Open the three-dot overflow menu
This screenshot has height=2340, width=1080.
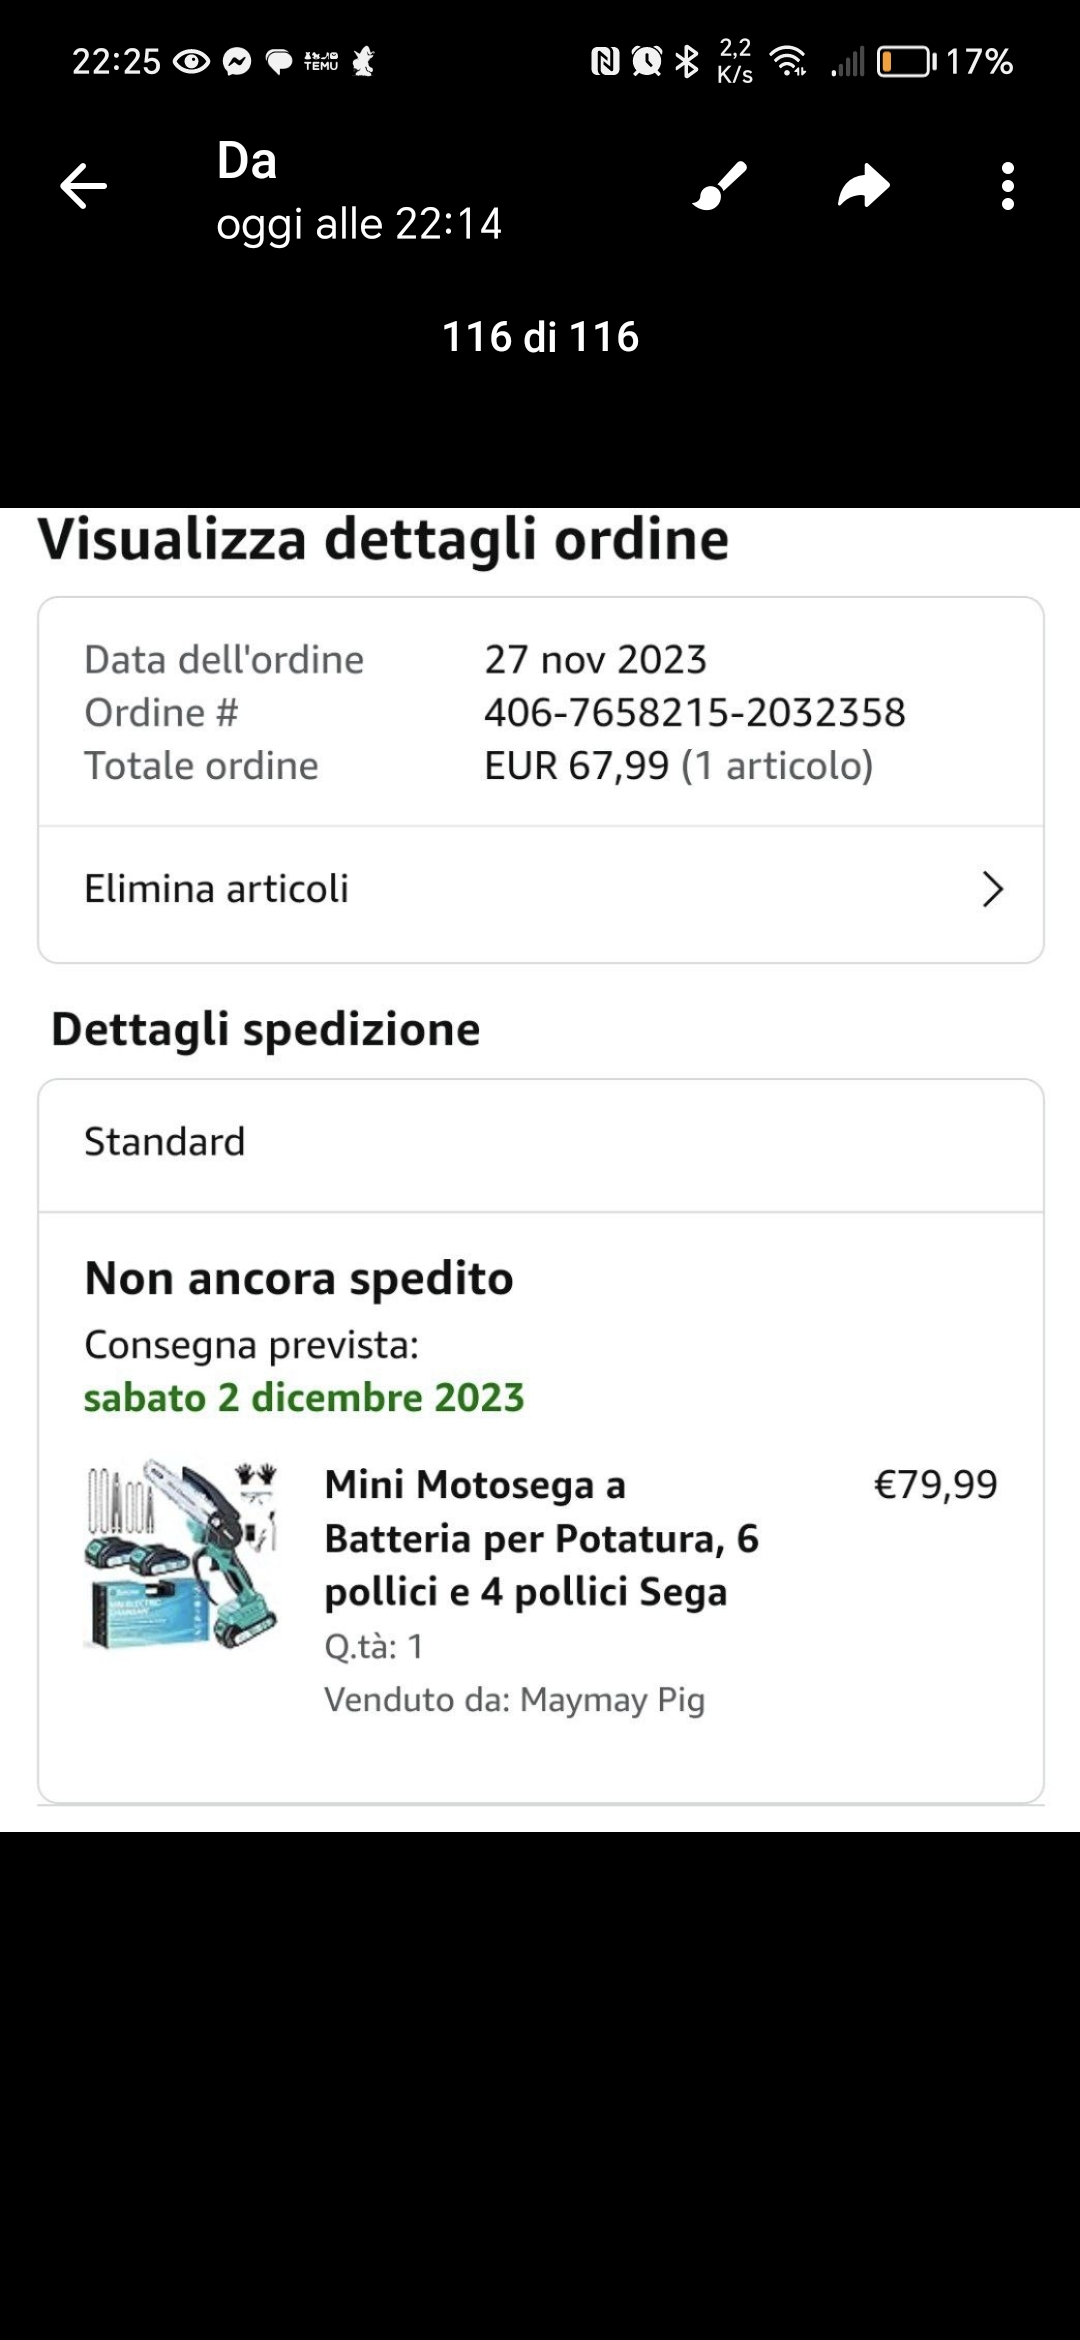pos(1007,186)
